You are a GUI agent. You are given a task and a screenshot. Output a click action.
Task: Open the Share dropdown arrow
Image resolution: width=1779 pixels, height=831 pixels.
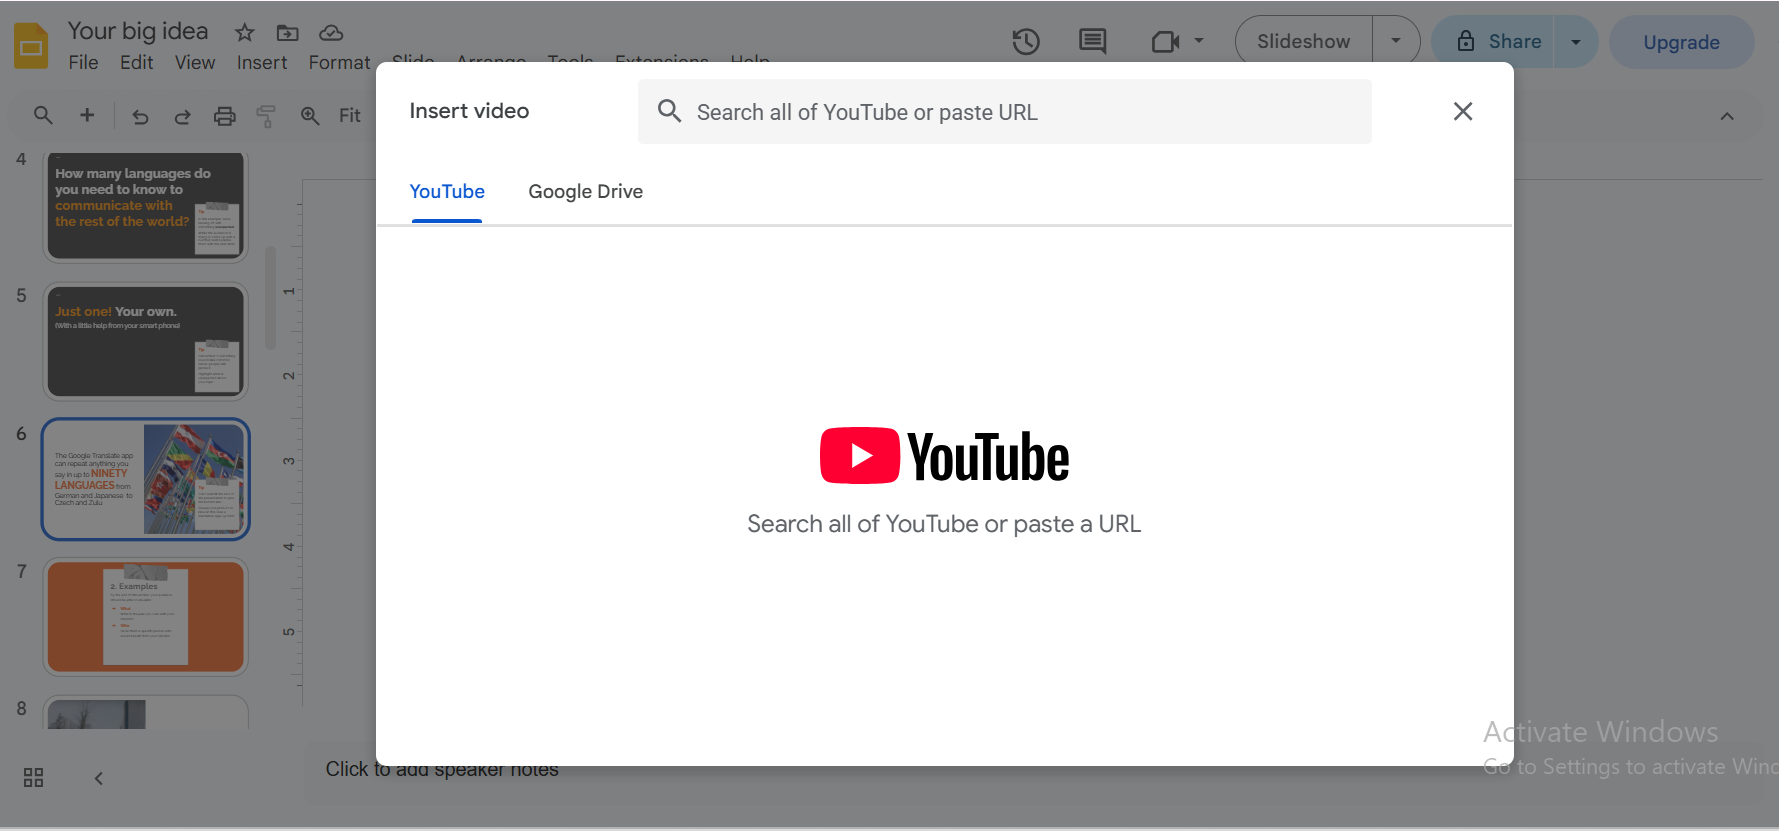(1576, 42)
